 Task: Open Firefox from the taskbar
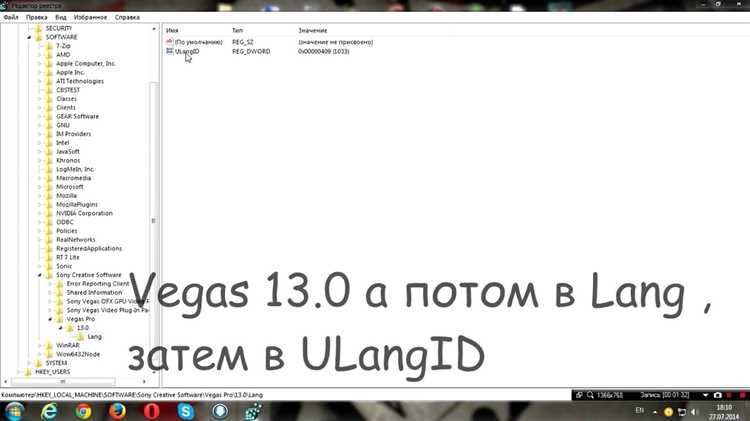(x=117, y=411)
